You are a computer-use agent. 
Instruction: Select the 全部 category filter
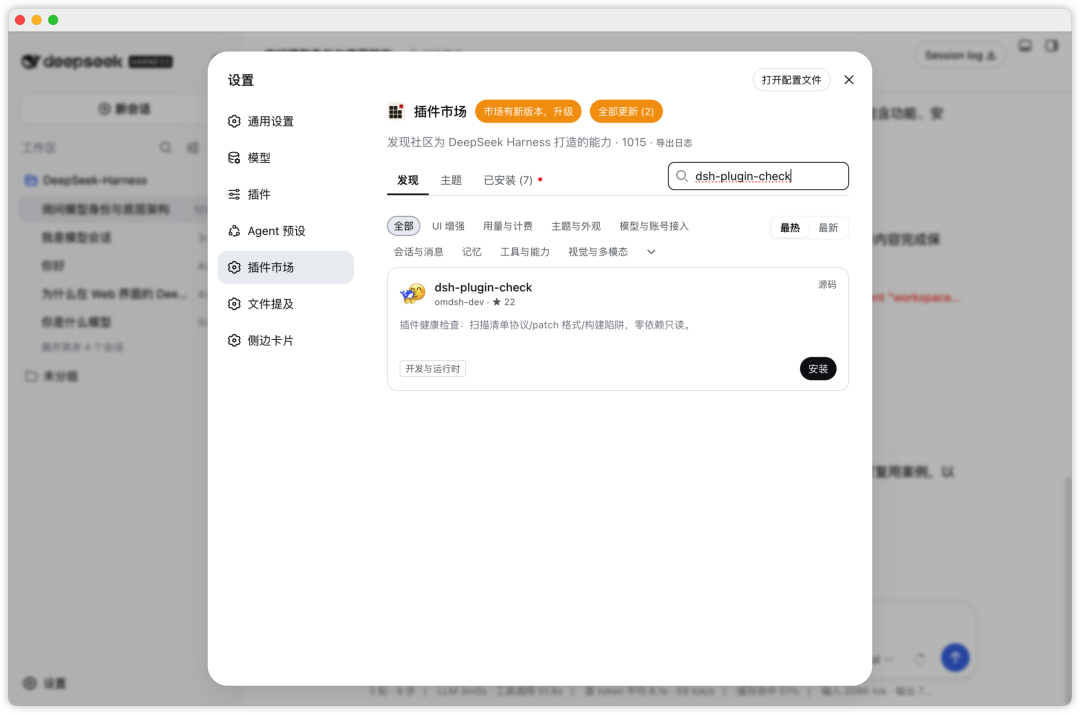[x=404, y=227]
